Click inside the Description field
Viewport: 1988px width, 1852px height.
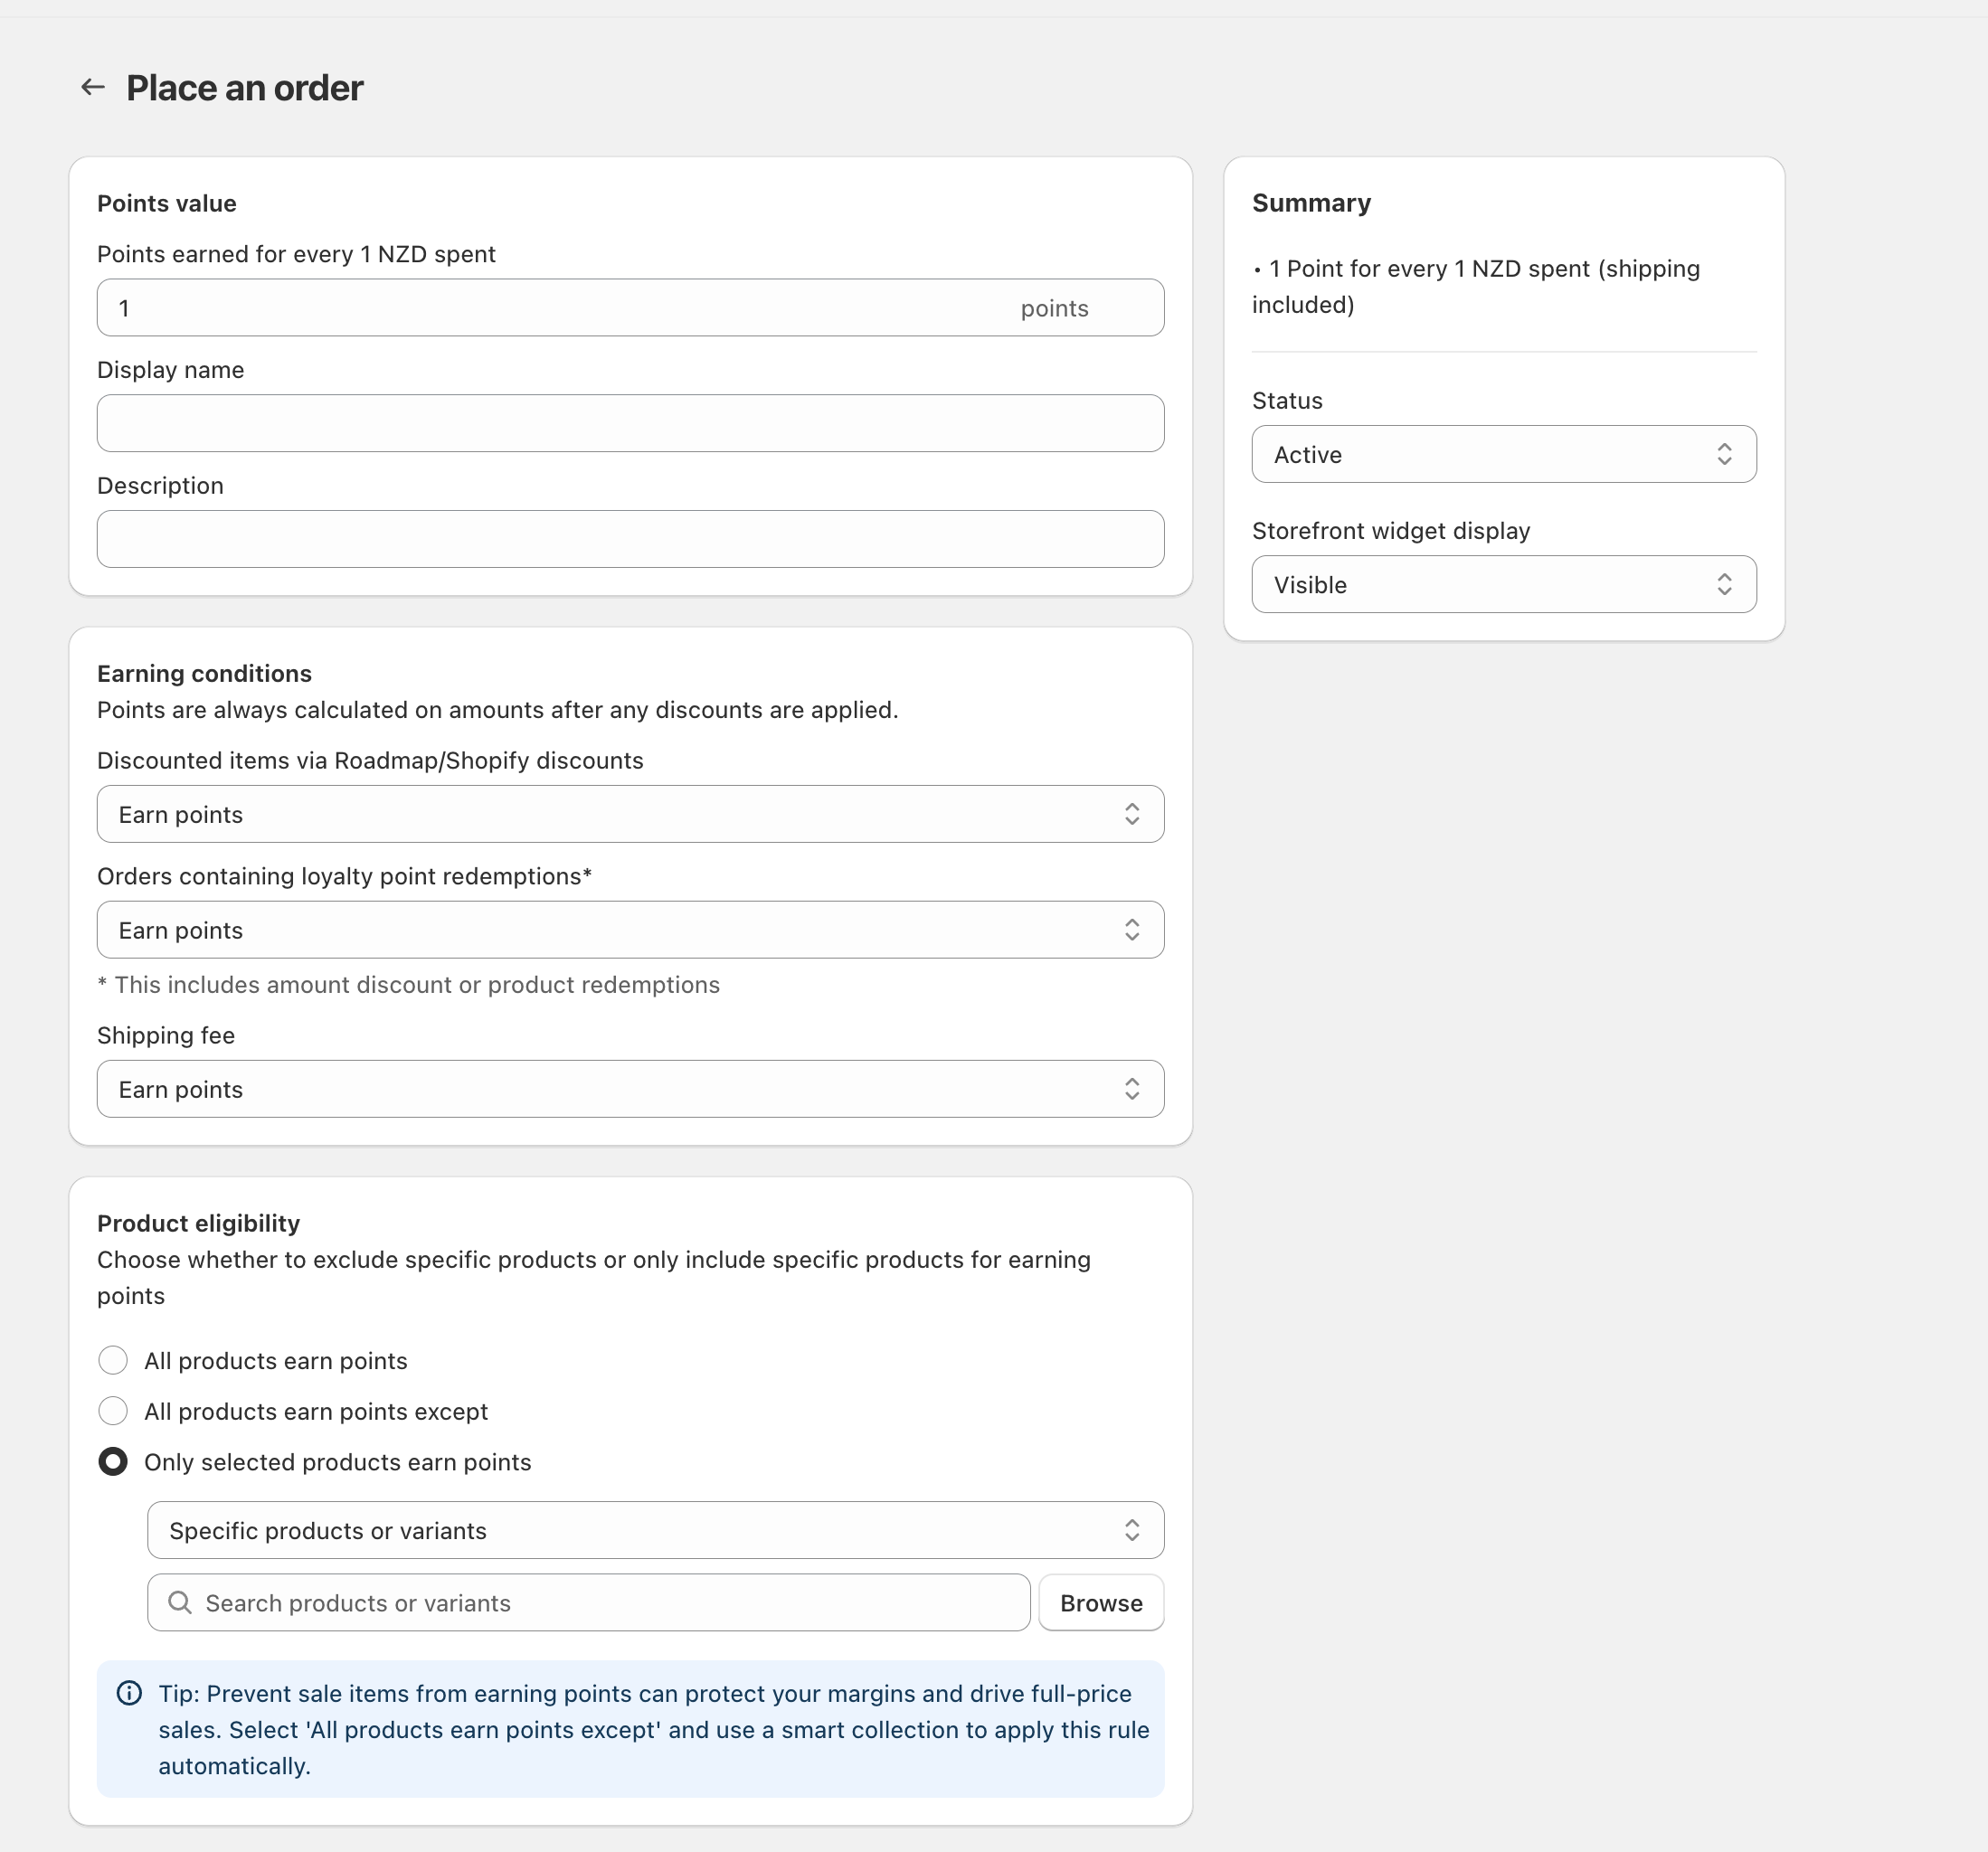[x=630, y=539]
